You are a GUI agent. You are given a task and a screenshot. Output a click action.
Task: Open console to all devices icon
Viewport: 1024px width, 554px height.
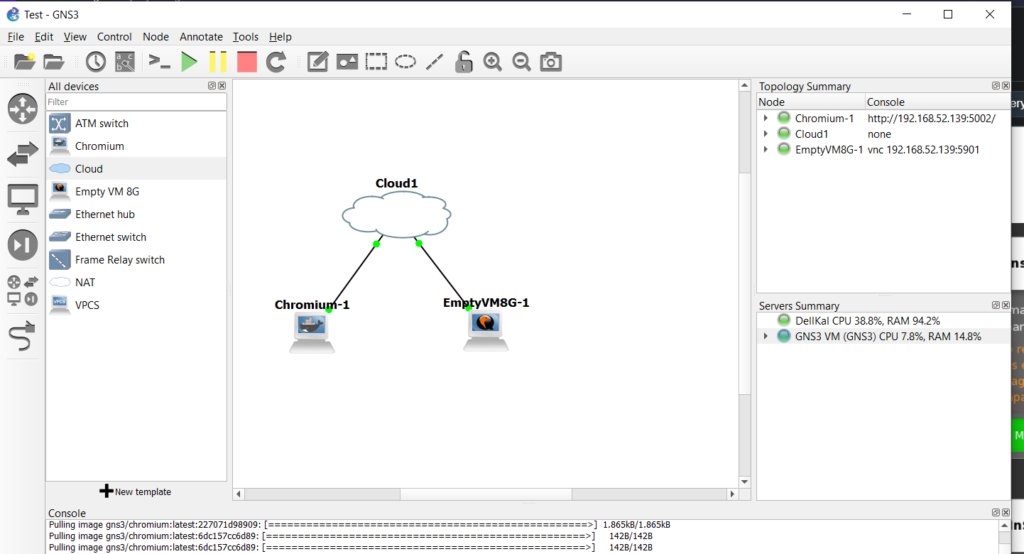coord(159,62)
